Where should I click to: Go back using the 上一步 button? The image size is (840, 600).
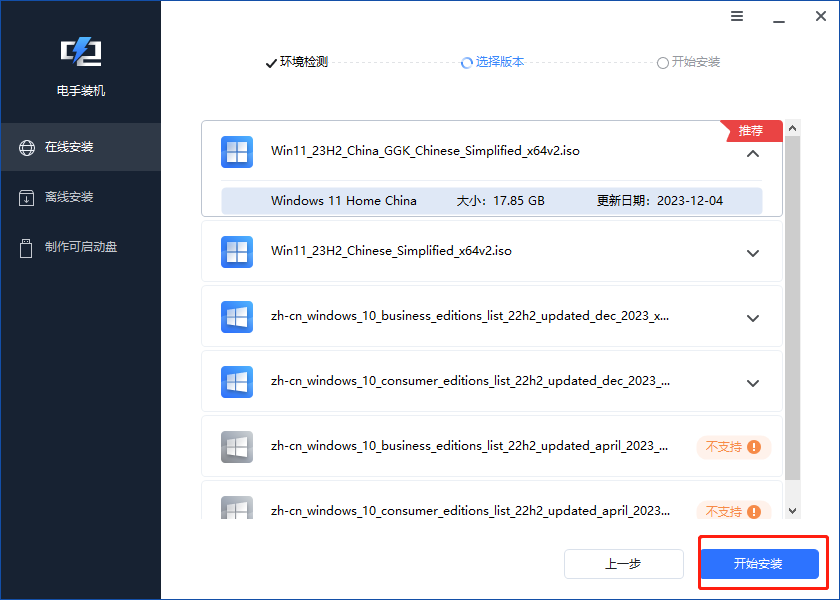(623, 563)
